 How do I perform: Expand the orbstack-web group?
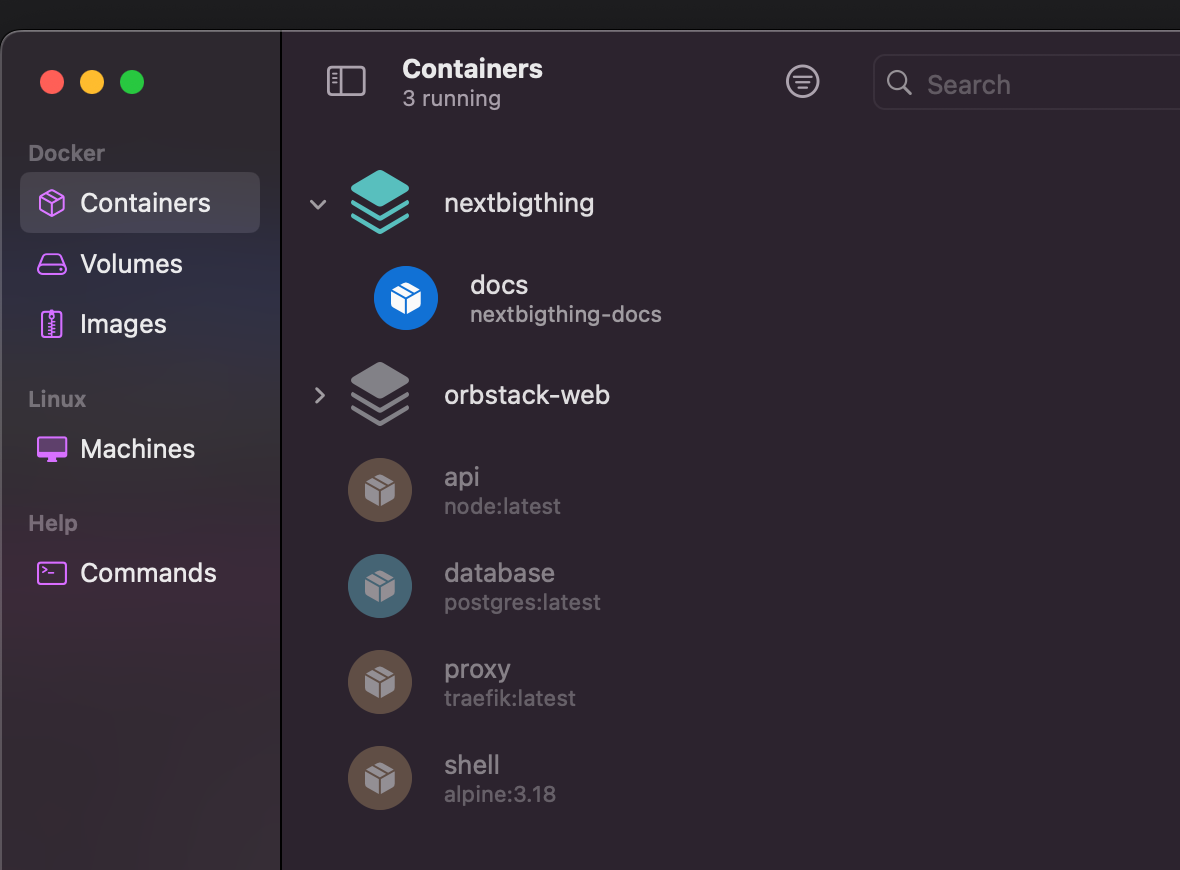[319, 395]
